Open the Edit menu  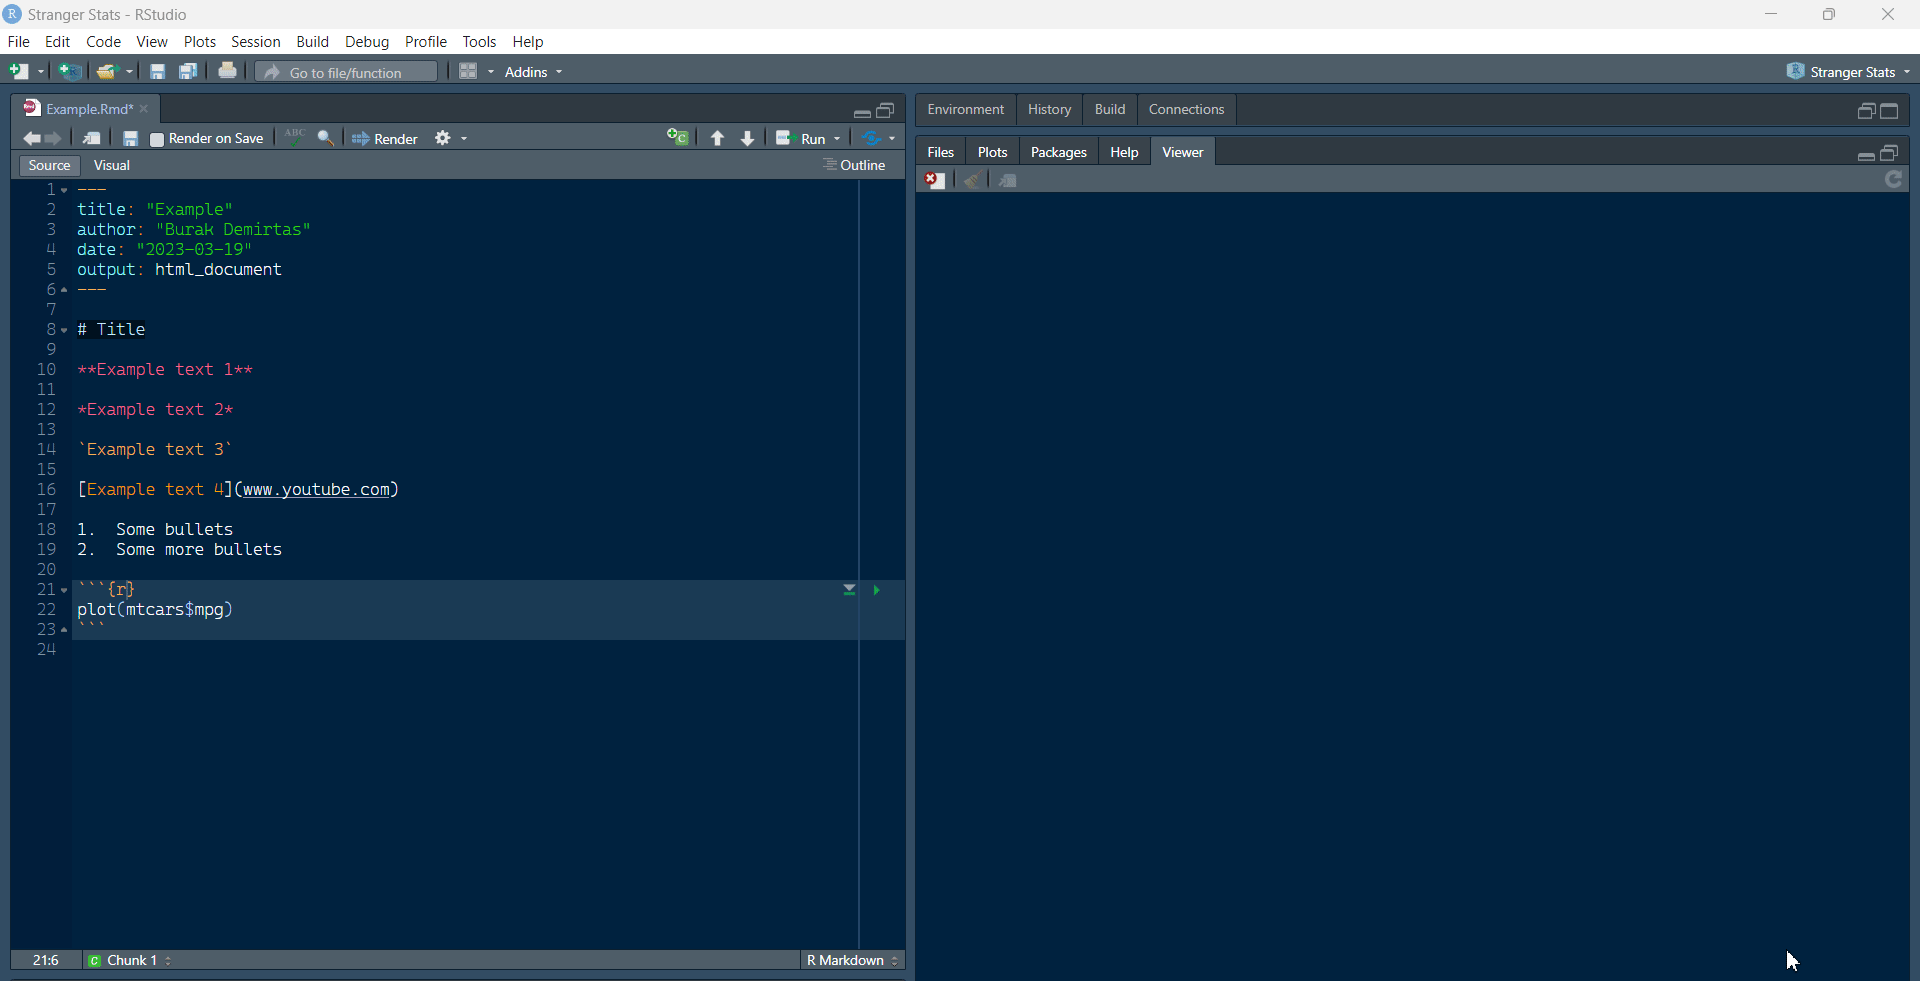pos(58,42)
